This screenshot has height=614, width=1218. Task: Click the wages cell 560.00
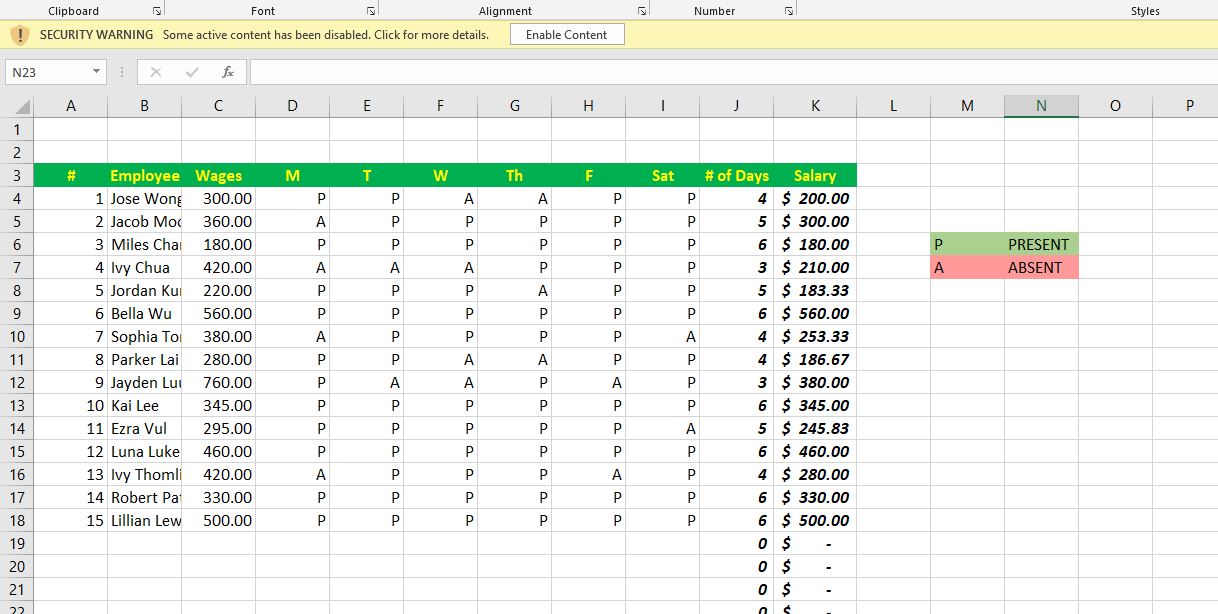(219, 314)
